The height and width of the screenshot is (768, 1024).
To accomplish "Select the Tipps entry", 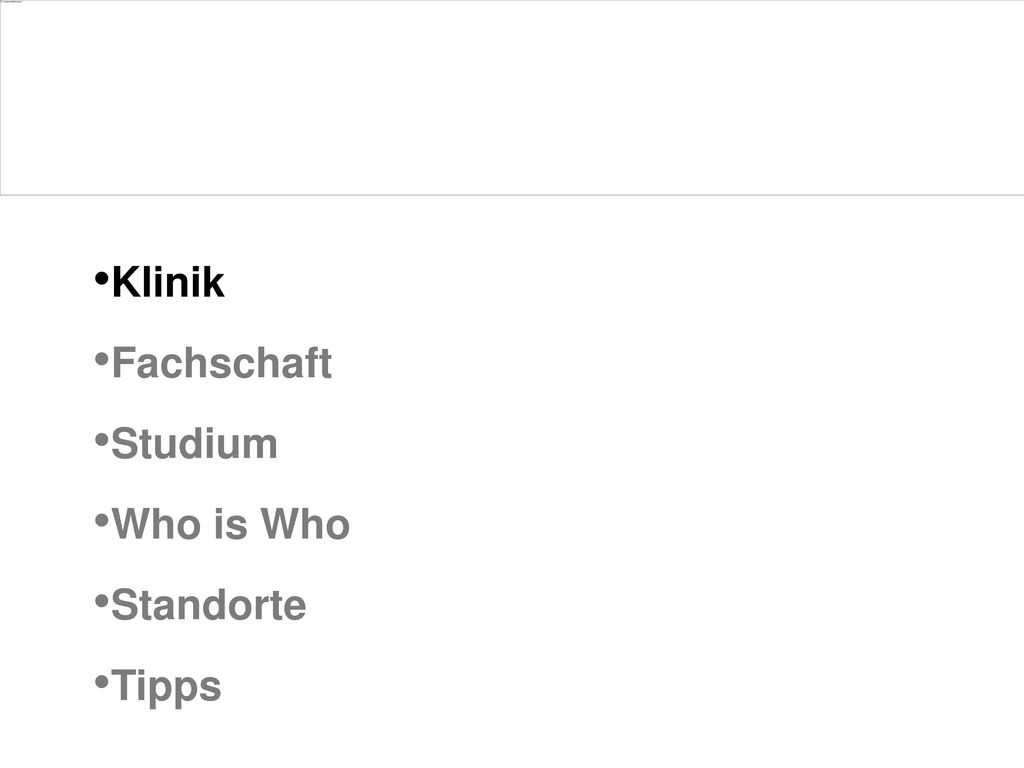I will point(167,688).
